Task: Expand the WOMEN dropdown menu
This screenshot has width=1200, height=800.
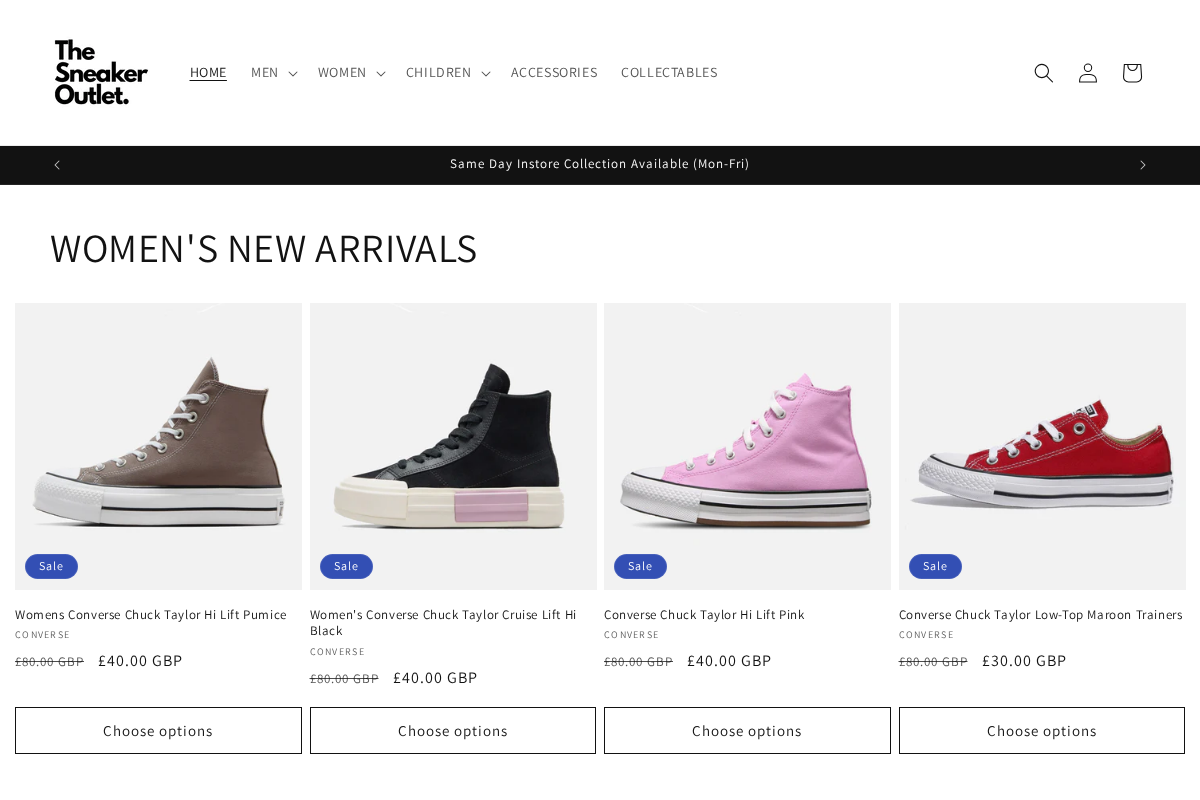Action: tap(350, 72)
